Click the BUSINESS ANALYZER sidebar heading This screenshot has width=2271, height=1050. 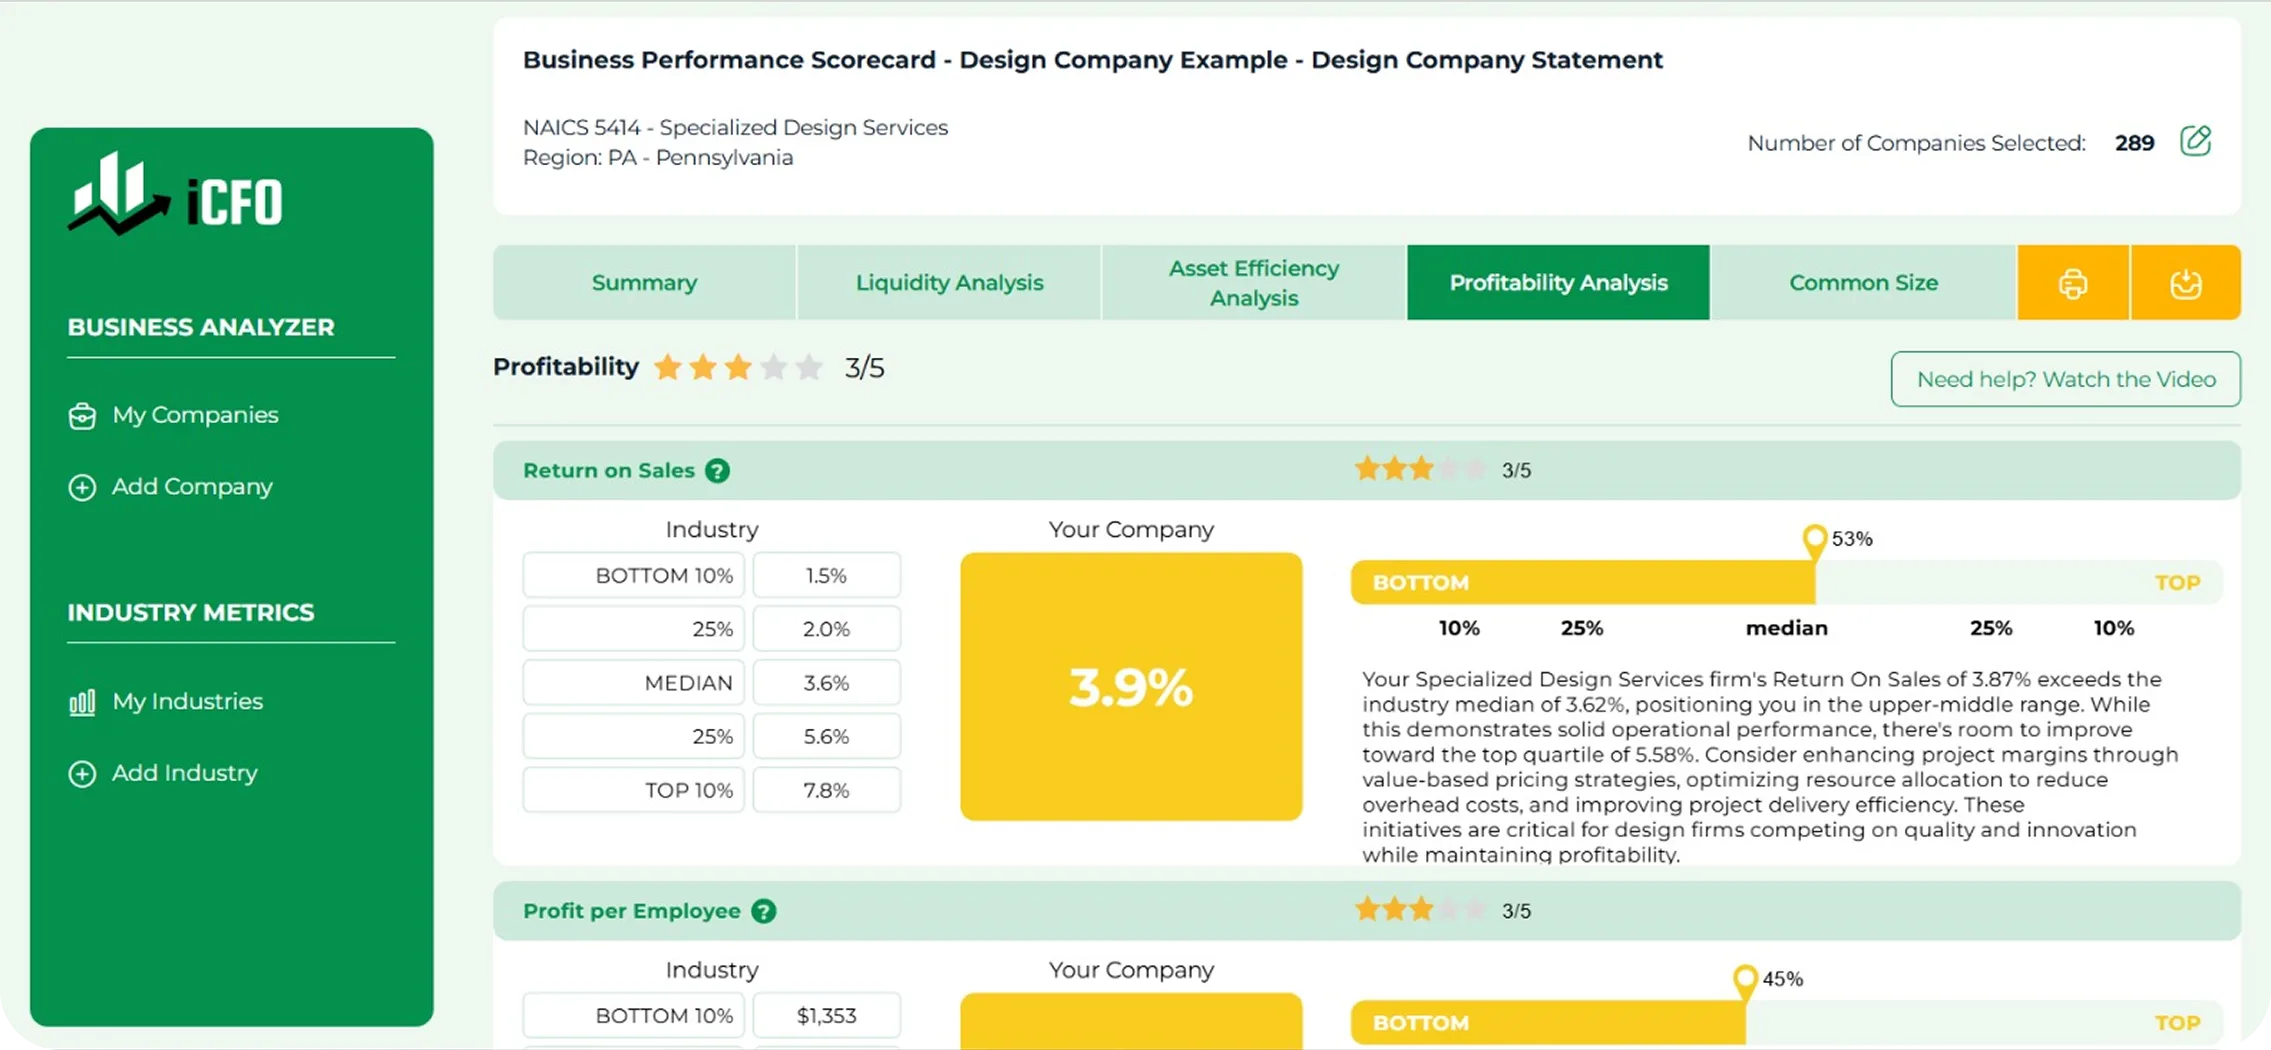coord(201,328)
